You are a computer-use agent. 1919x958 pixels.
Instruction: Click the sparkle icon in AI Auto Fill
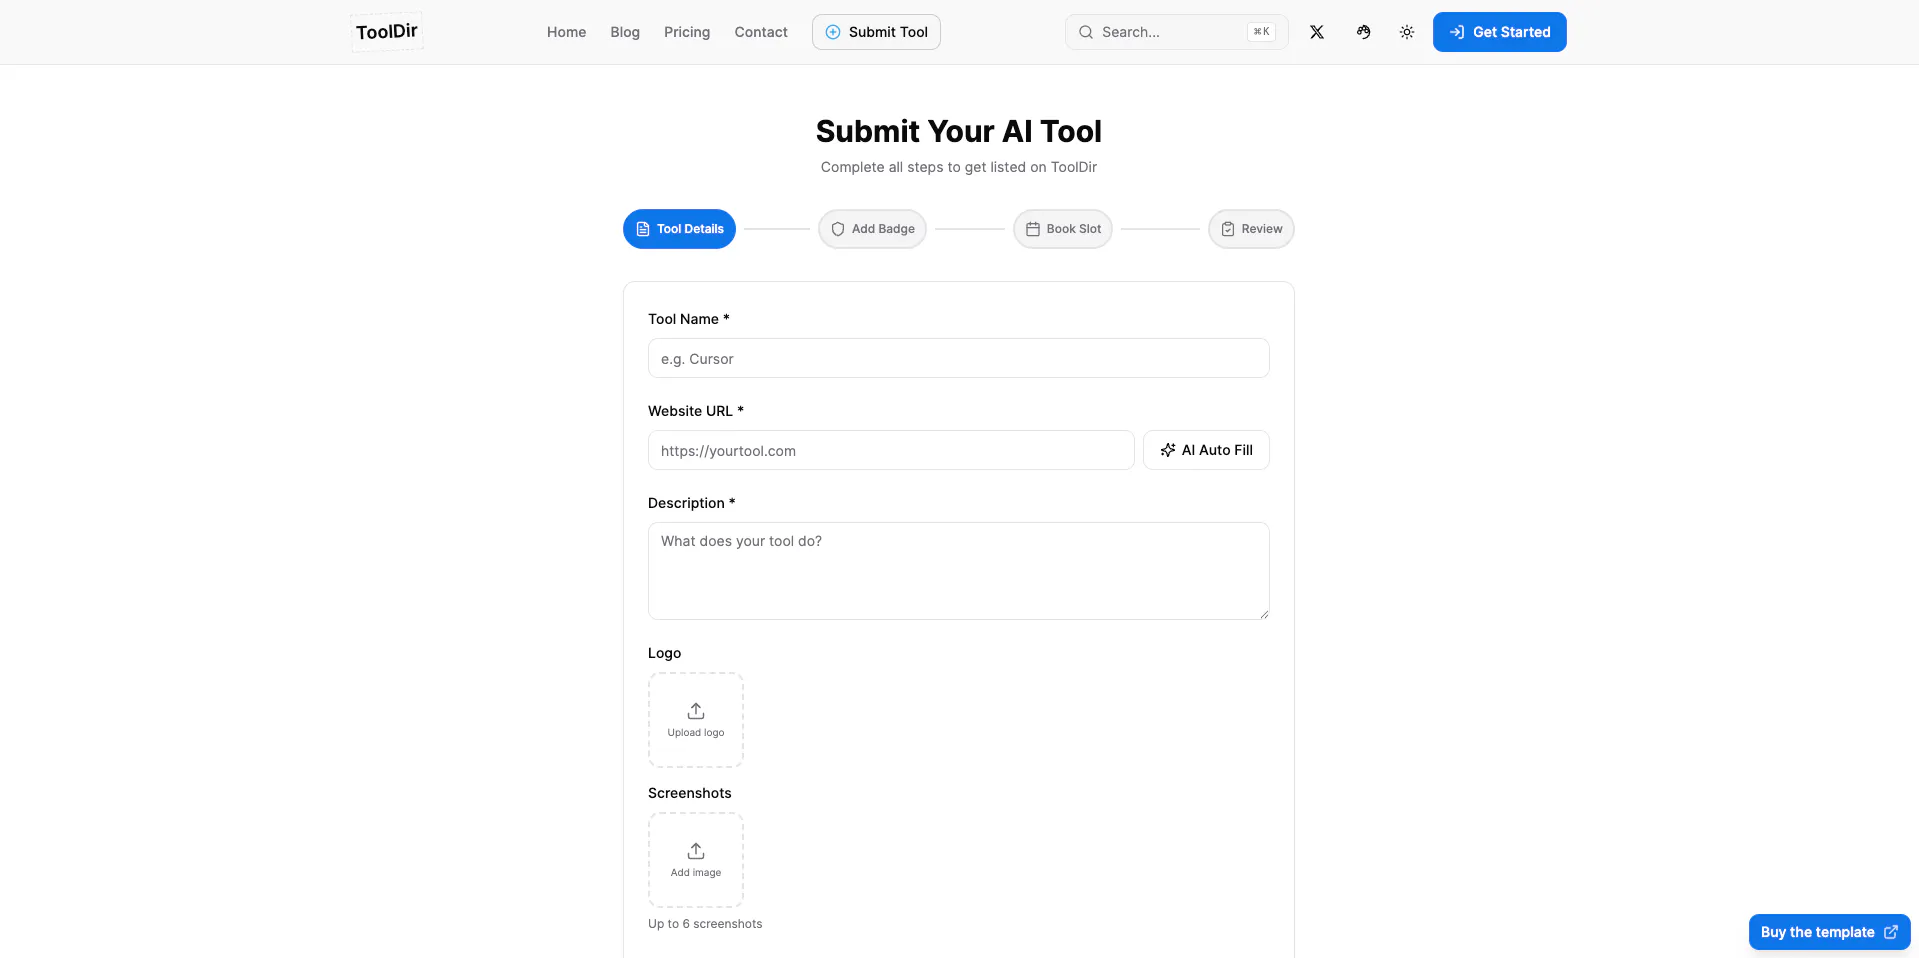[x=1167, y=450]
